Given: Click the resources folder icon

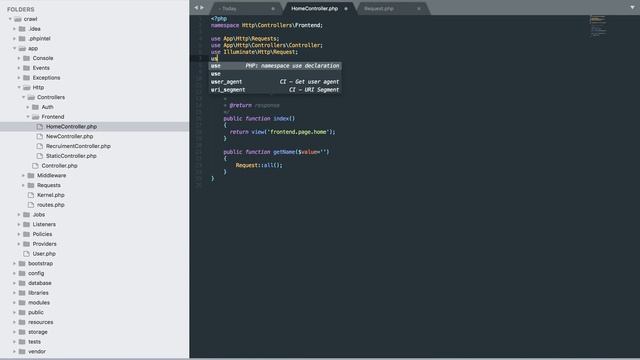Looking at the screenshot, I should tap(22, 322).
